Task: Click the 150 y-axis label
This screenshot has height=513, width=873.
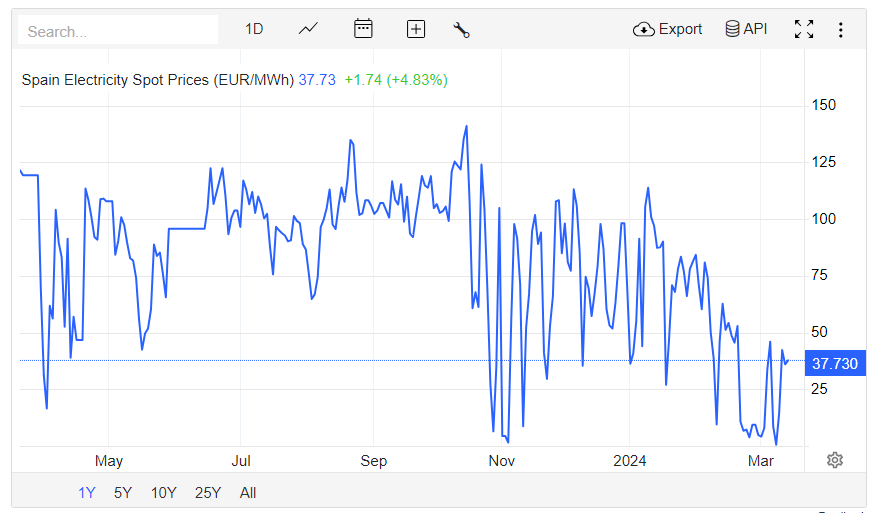Action: (x=823, y=105)
